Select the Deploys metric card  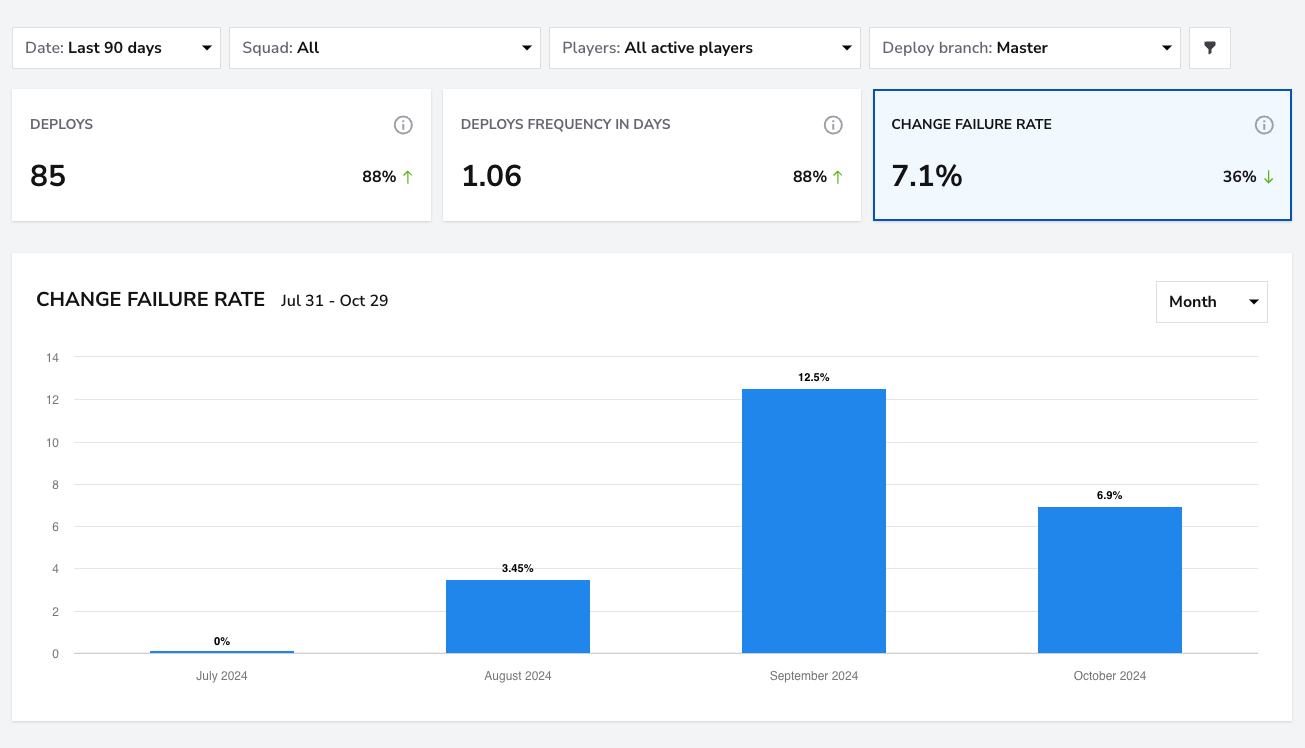[x=221, y=155]
